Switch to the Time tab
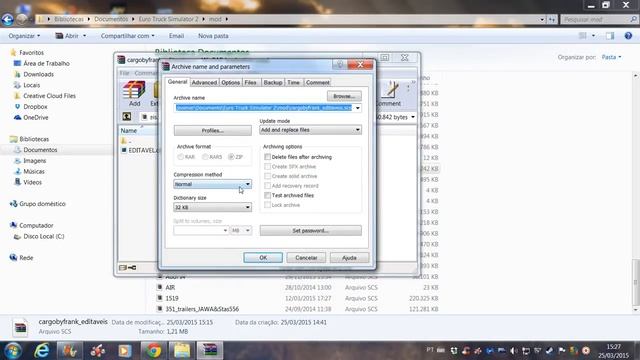Image resolution: width=640 pixels, height=360 pixels. [x=293, y=82]
